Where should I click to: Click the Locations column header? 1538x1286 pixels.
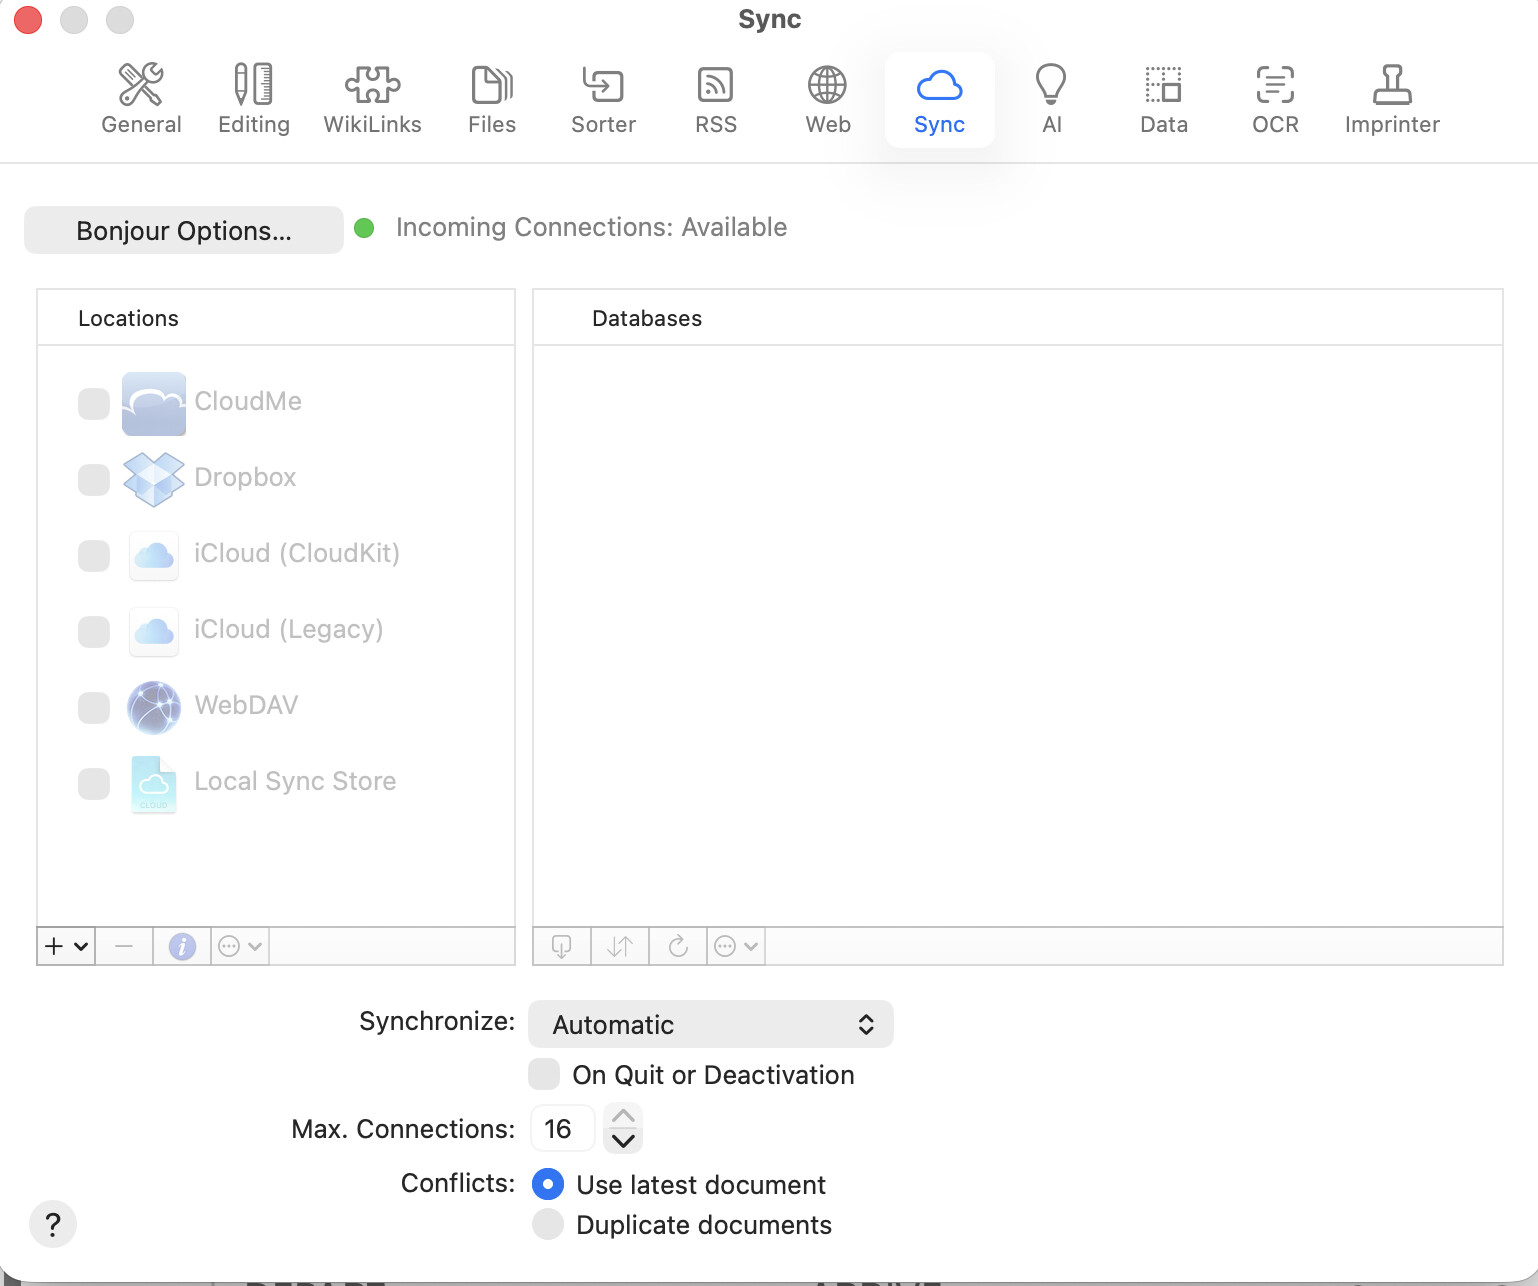pos(276,318)
